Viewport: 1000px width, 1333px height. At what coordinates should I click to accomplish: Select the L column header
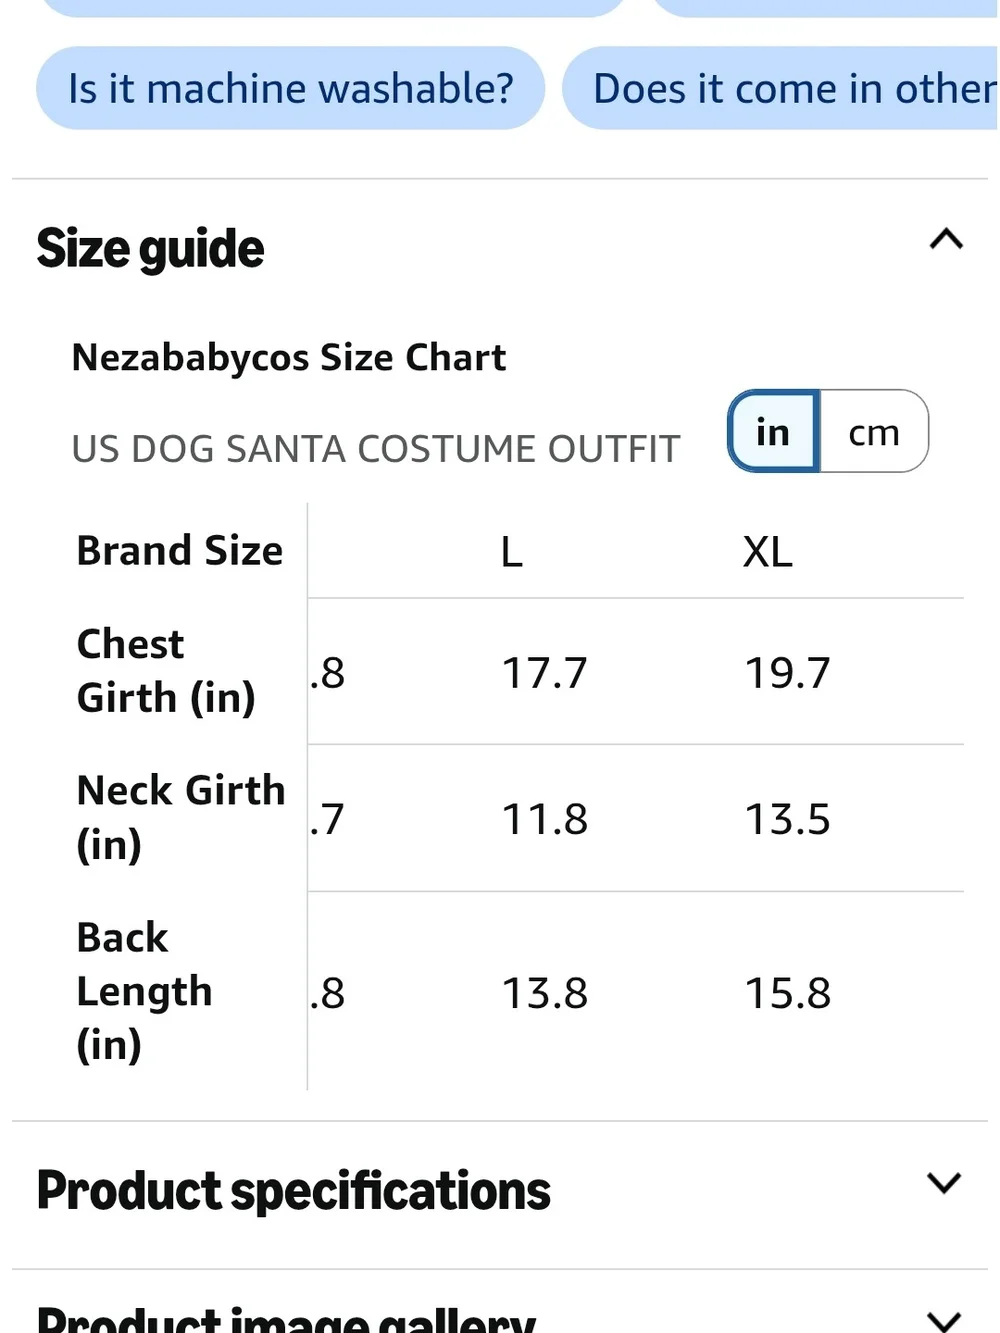point(512,552)
